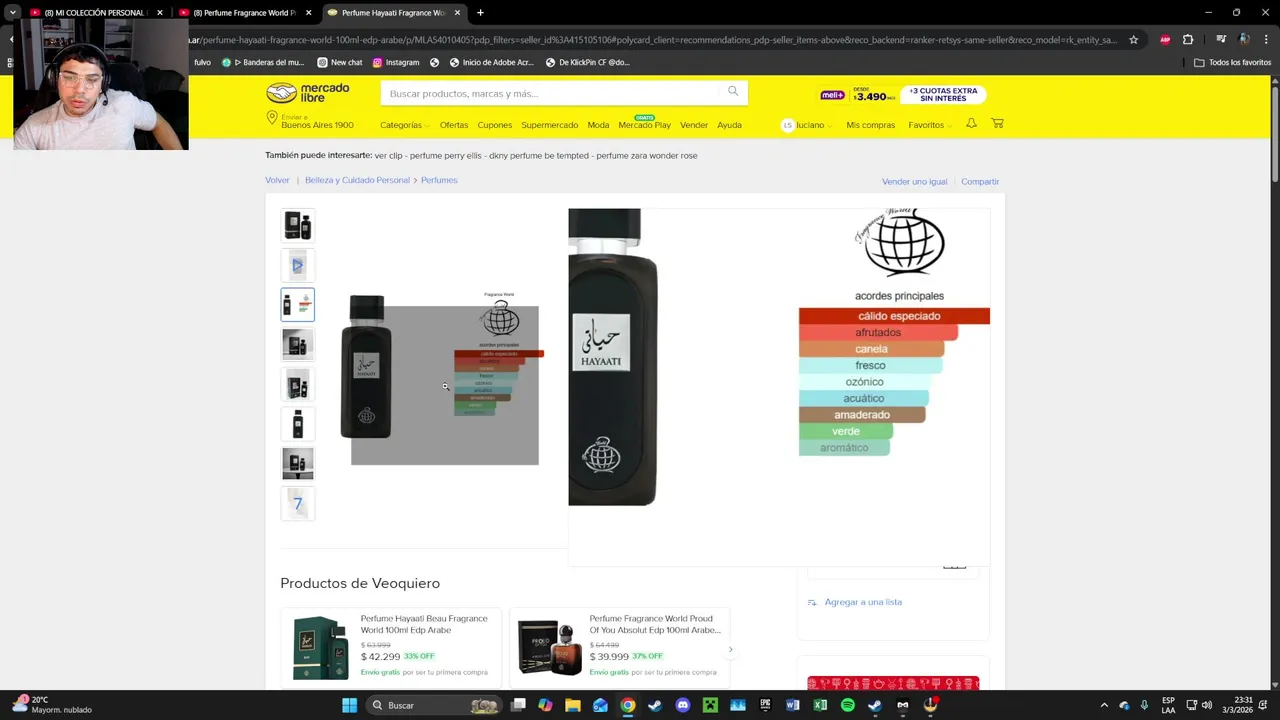Viewport: 1280px width, 720px height.
Task: Open the weather widget showing 20°C
Action: coord(52,705)
